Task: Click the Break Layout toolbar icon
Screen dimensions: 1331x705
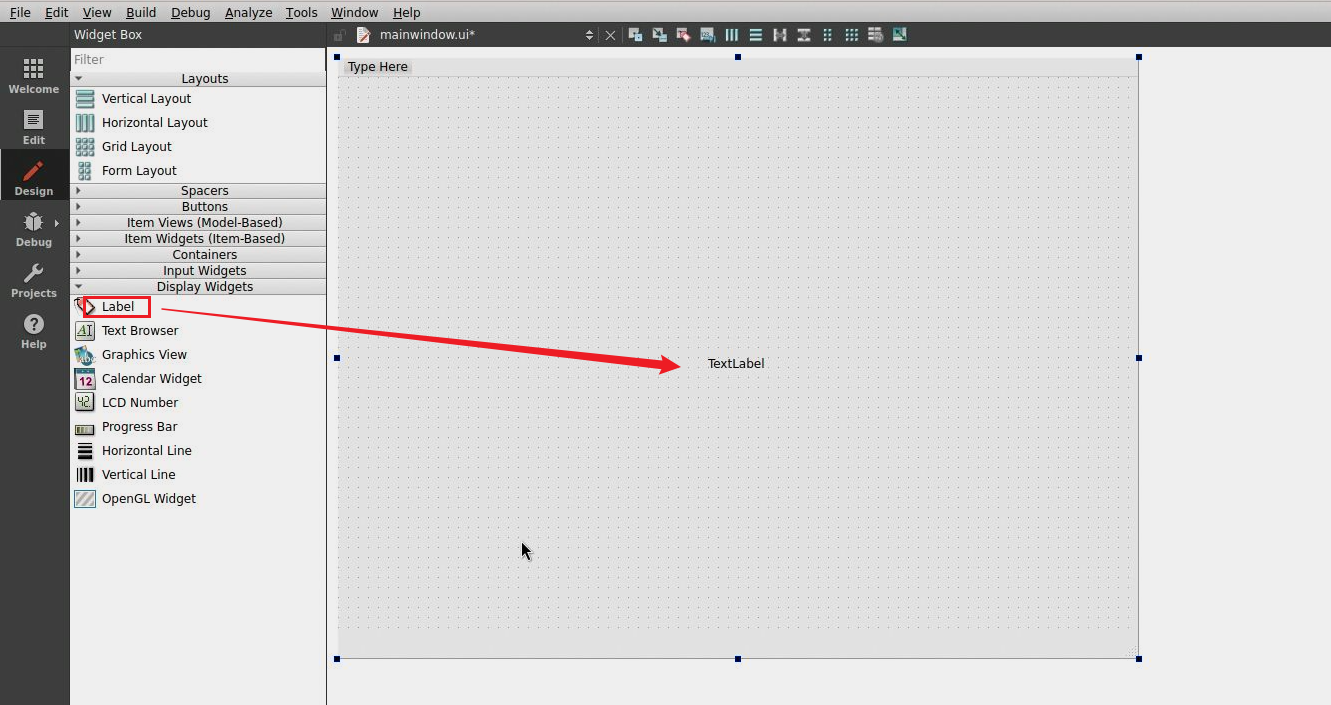Action: point(876,35)
